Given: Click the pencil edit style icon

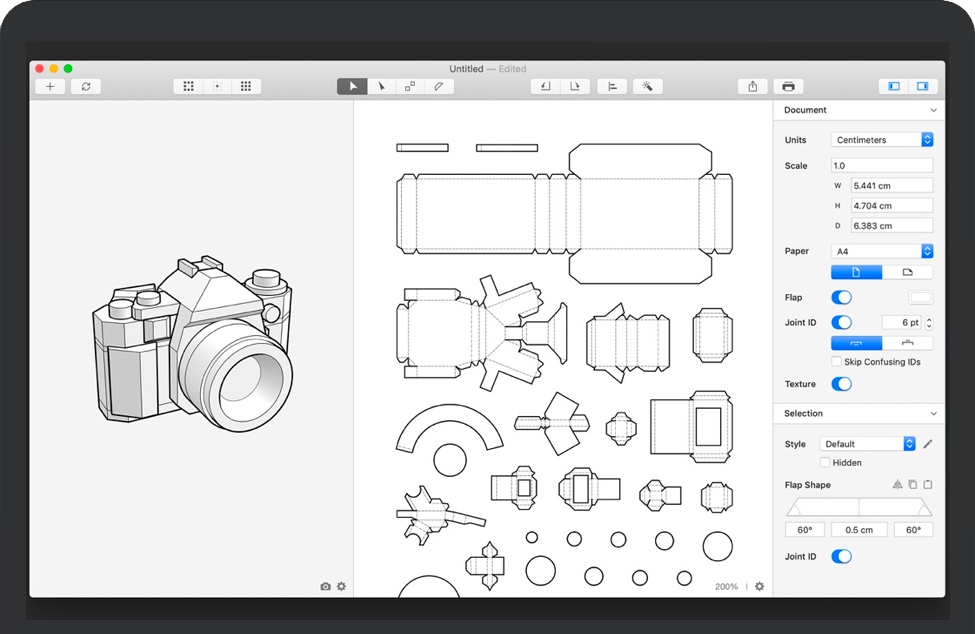Looking at the screenshot, I should [x=927, y=444].
